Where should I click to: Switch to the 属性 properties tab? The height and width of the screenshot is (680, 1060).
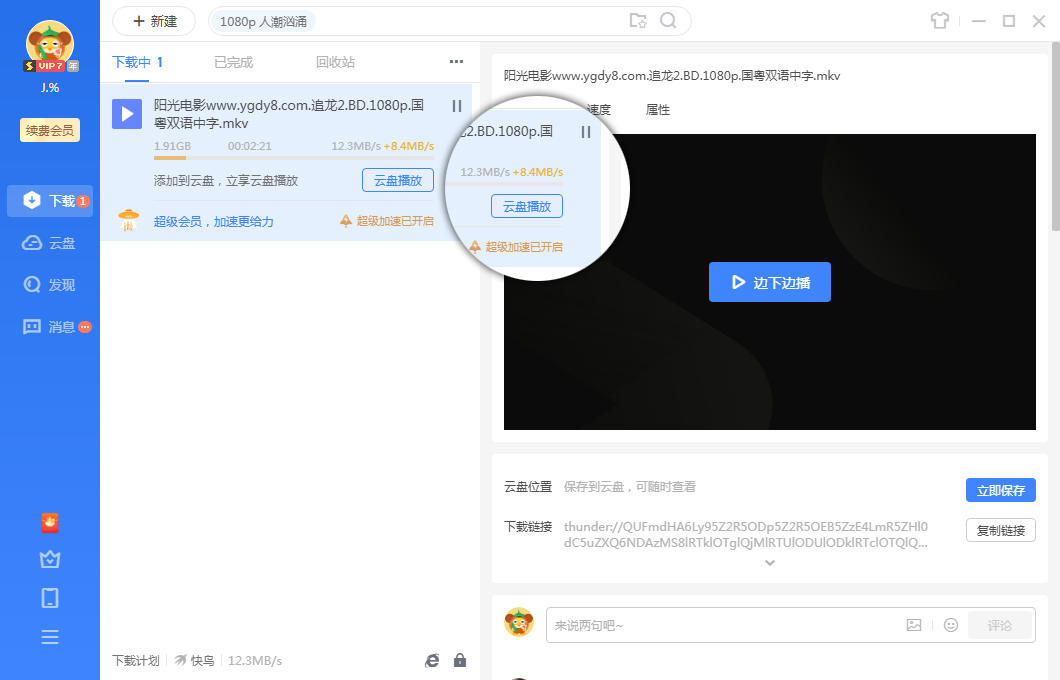click(658, 110)
